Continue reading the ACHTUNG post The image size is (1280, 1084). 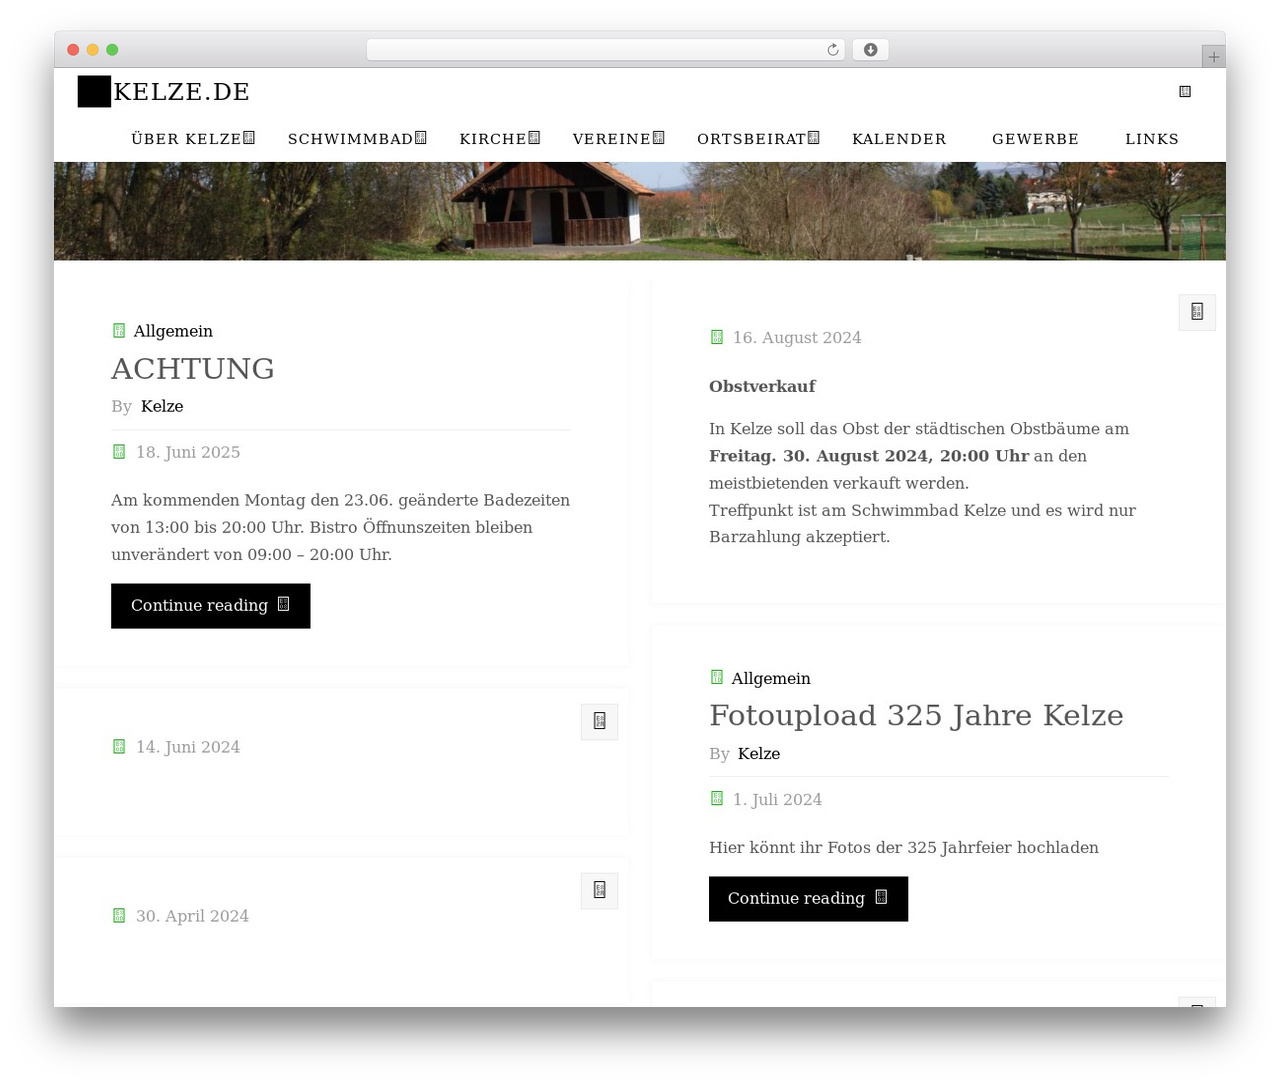point(210,606)
